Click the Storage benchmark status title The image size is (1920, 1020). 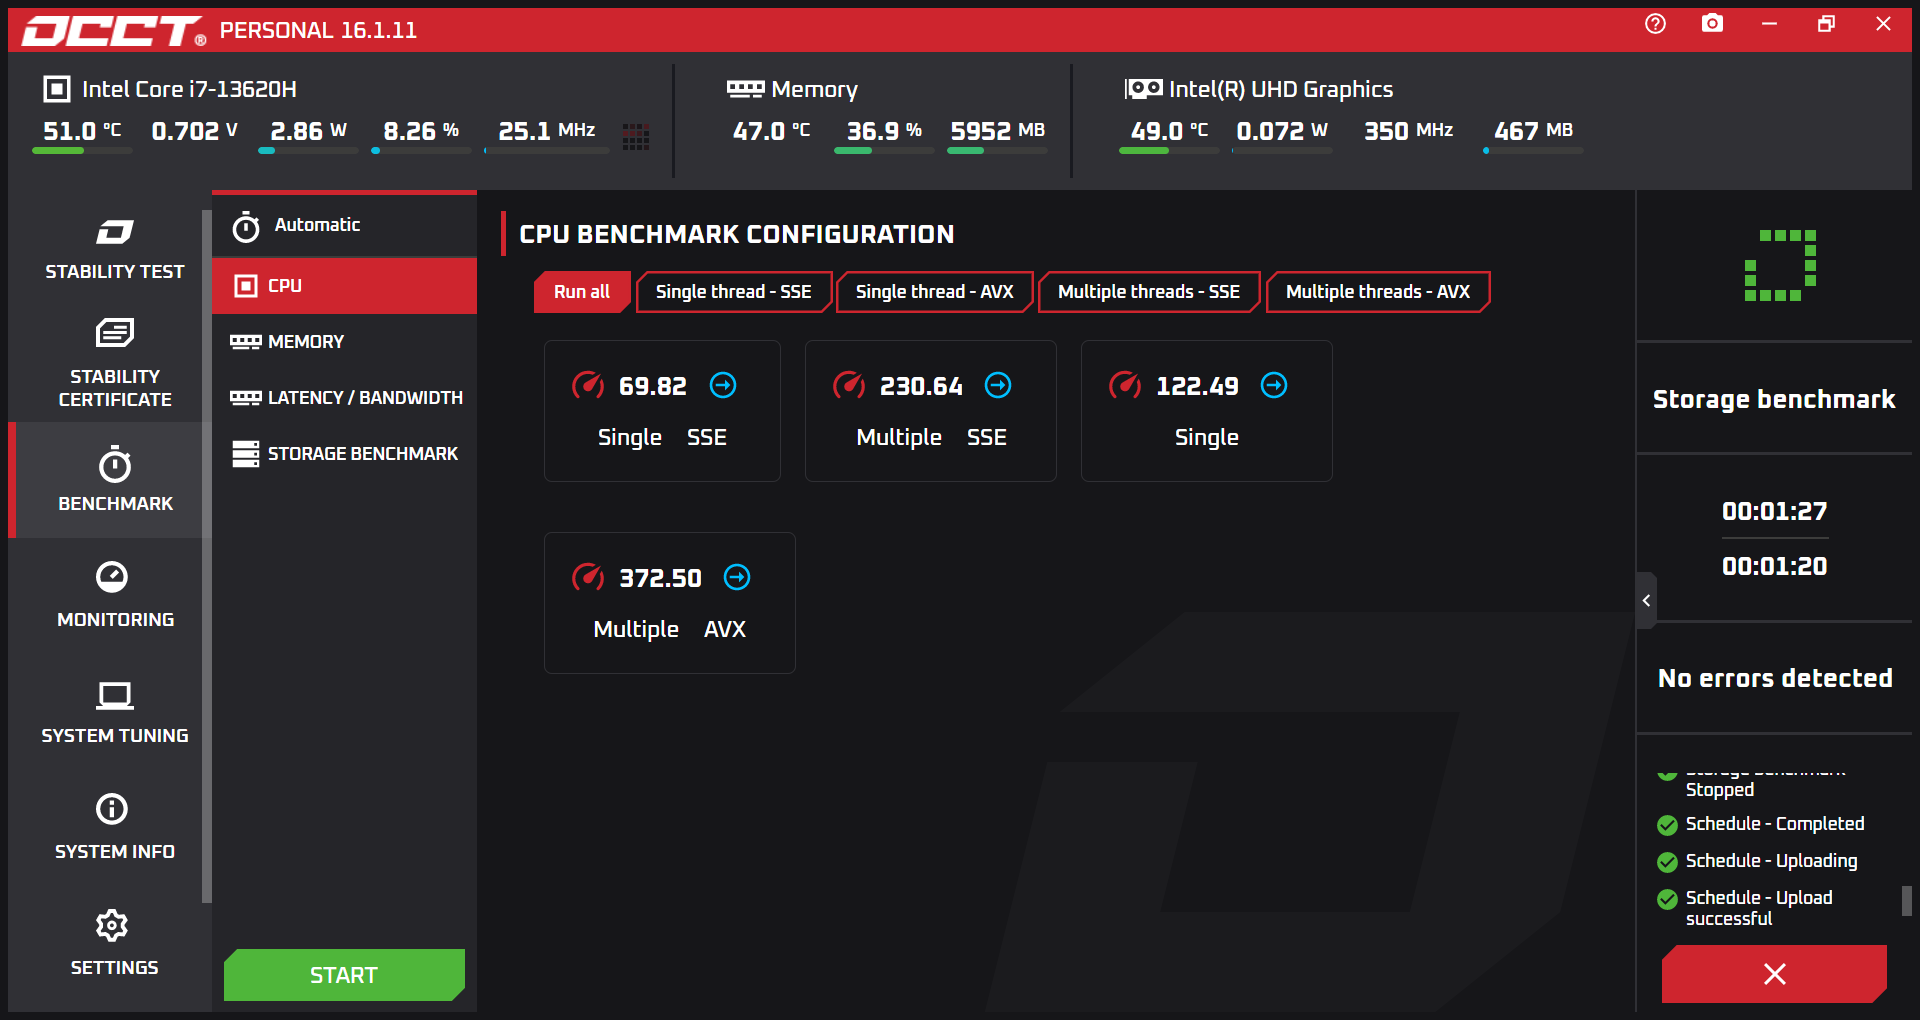tap(1774, 399)
